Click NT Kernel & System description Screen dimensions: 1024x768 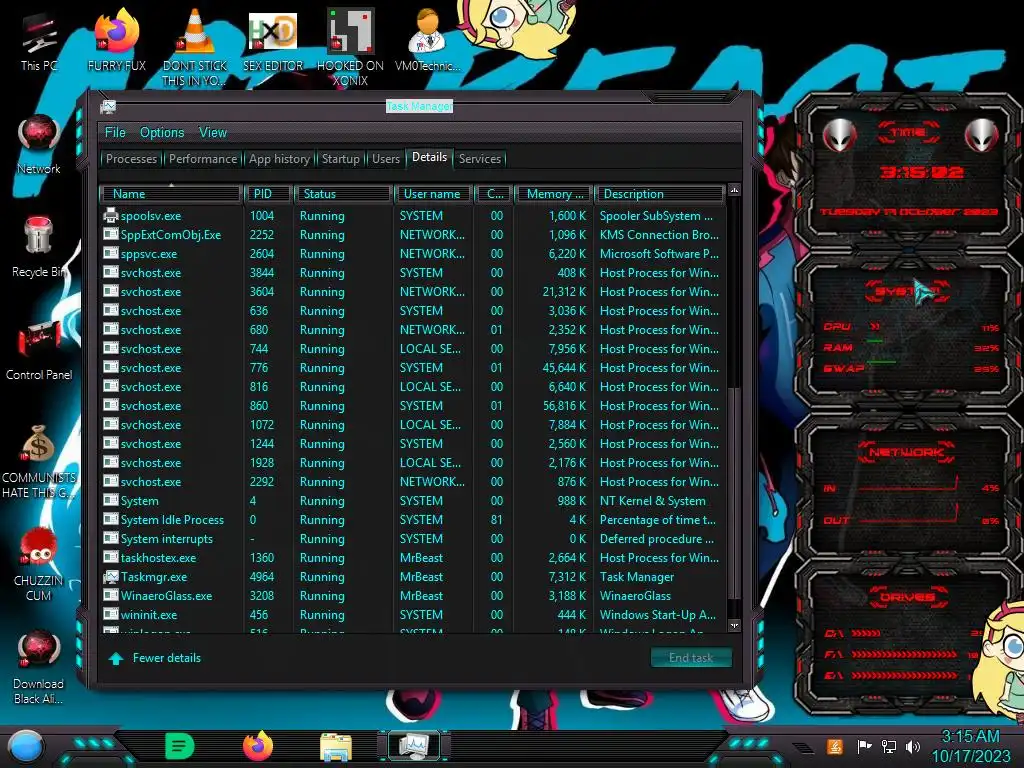click(652, 501)
